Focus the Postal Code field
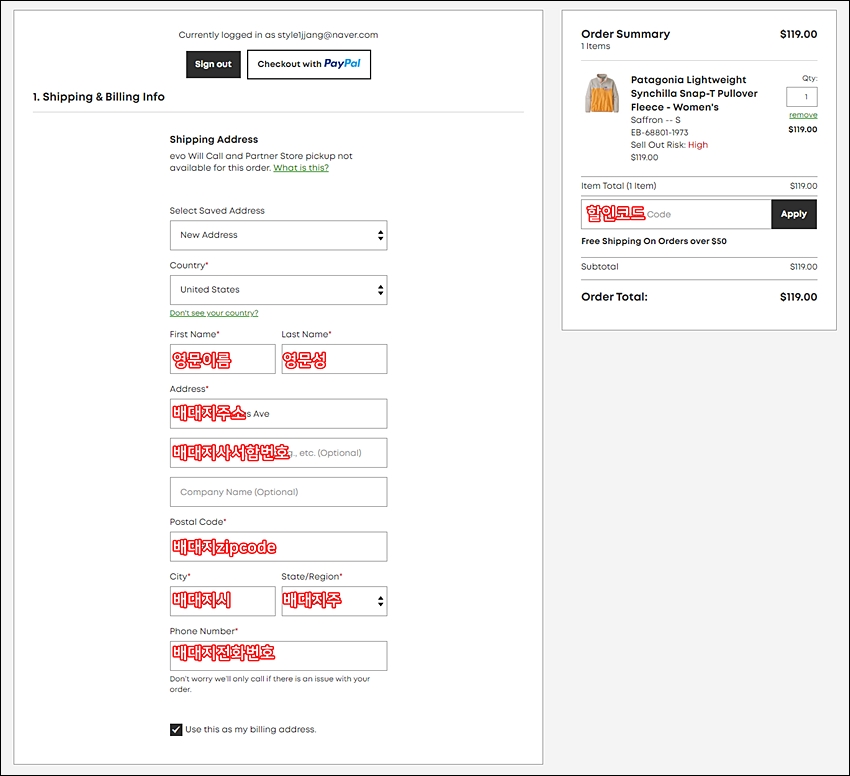Viewport: 850px width, 776px height. pos(279,547)
